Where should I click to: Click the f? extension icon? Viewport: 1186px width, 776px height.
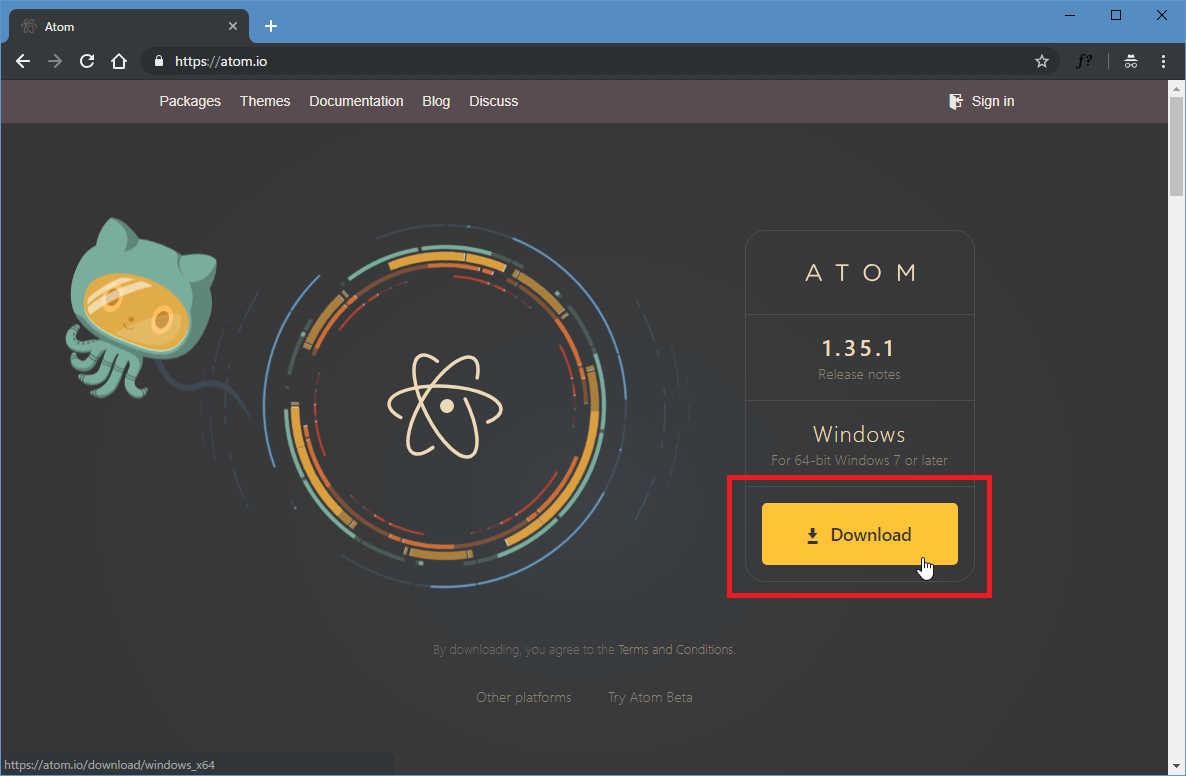tap(1084, 61)
